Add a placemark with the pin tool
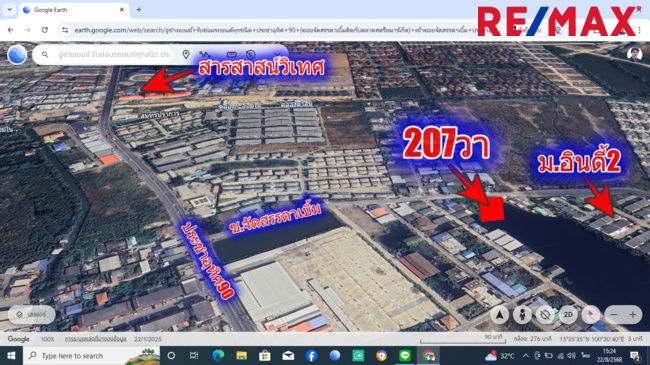 tap(186, 54)
